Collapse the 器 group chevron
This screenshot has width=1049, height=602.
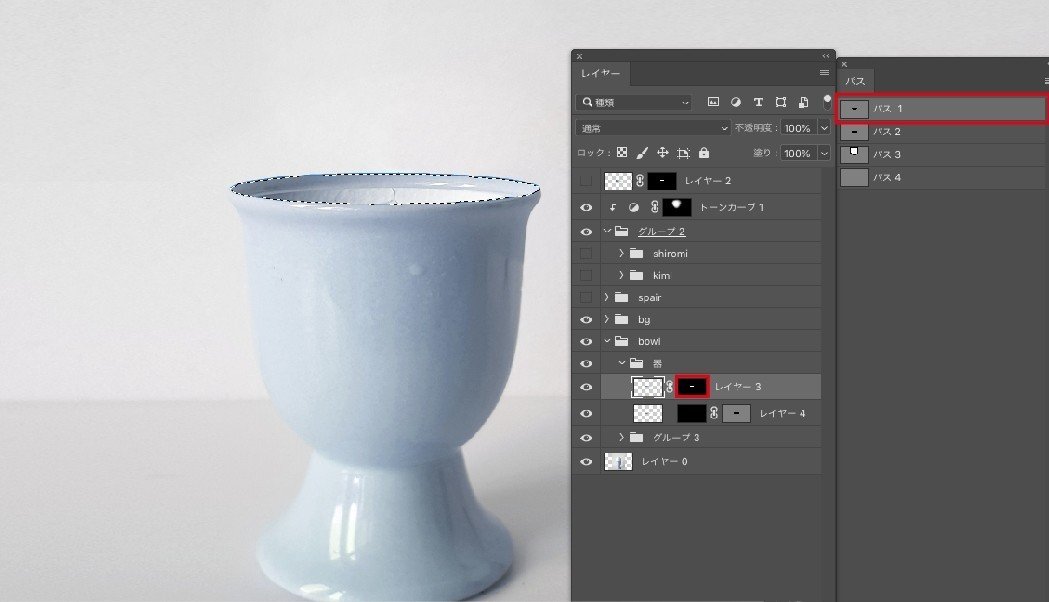coord(622,363)
